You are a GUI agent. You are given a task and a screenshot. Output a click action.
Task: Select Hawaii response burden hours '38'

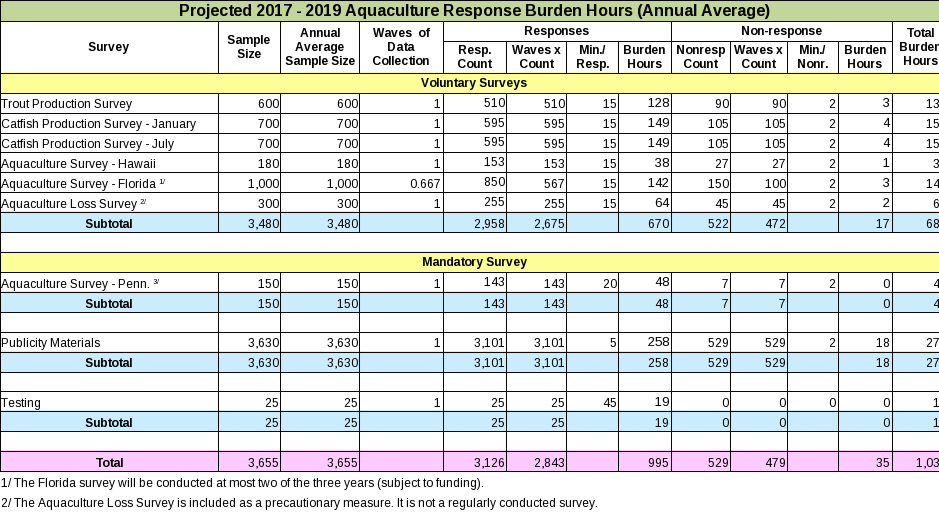tap(644, 163)
